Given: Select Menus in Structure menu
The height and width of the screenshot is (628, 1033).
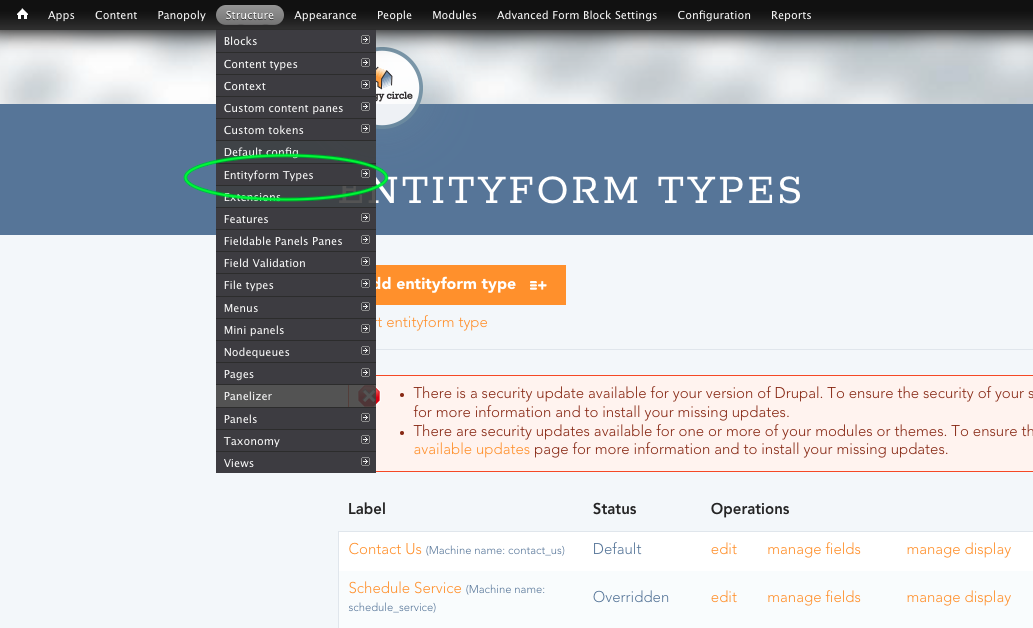Looking at the screenshot, I should click(x=296, y=308).
